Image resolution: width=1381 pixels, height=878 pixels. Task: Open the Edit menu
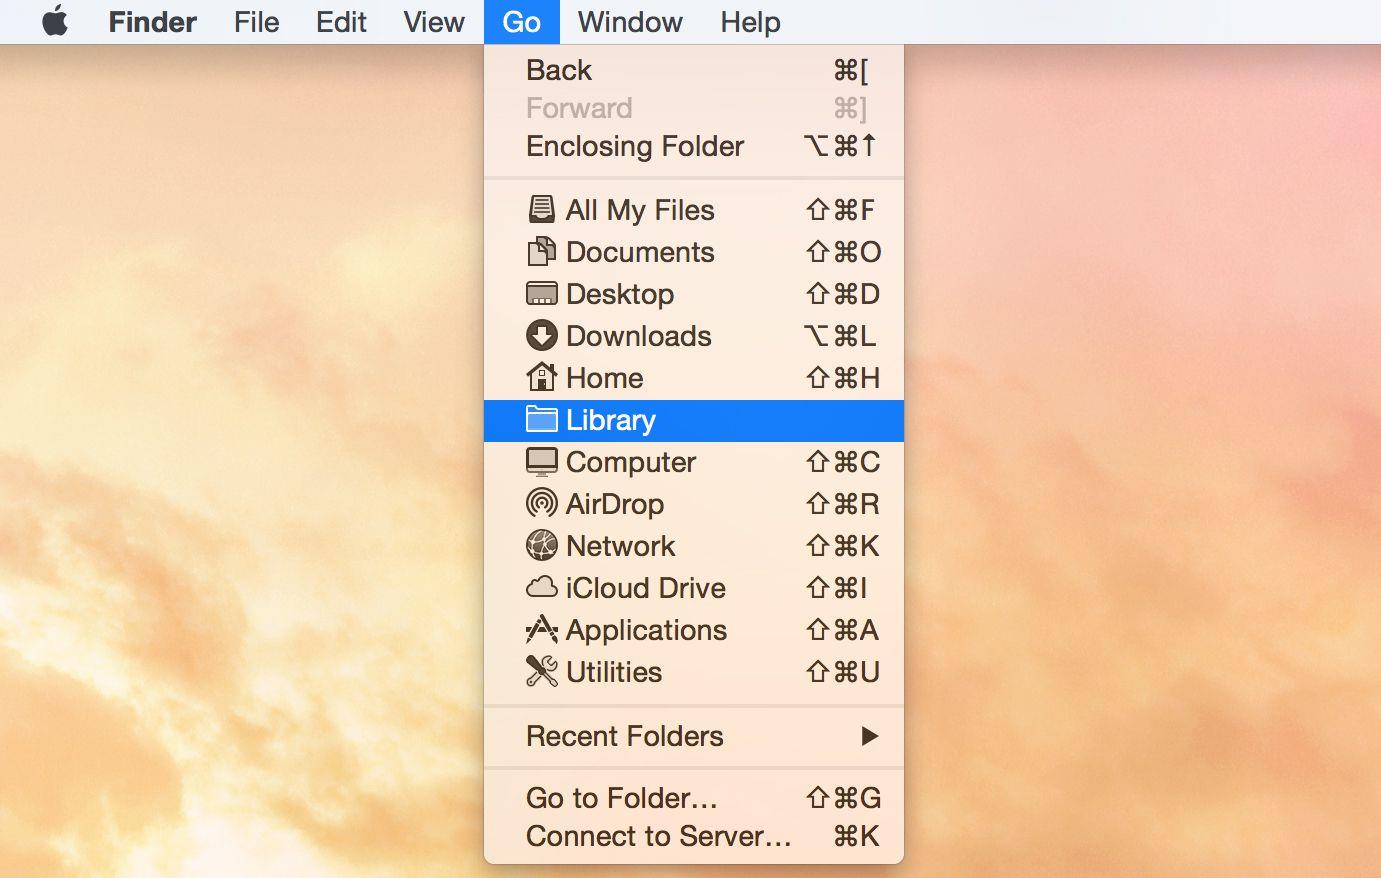click(x=341, y=22)
